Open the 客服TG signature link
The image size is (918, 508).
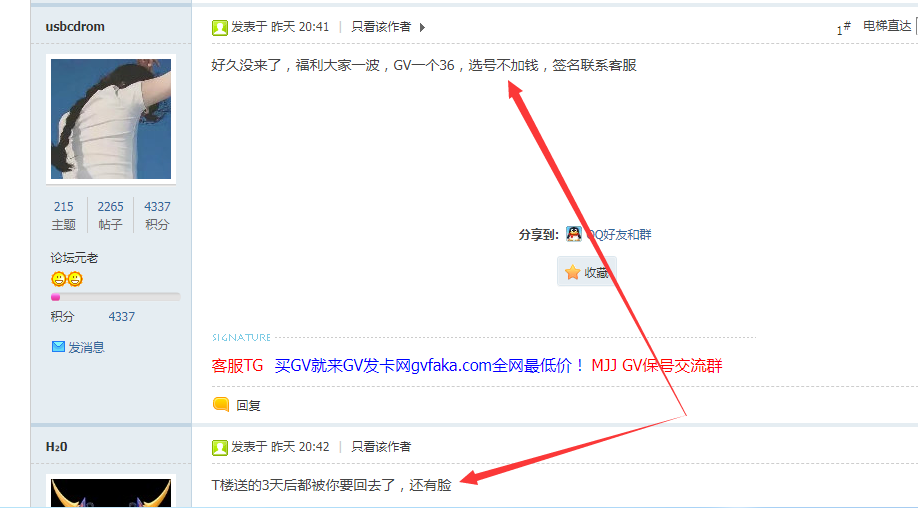tap(237, 366)
